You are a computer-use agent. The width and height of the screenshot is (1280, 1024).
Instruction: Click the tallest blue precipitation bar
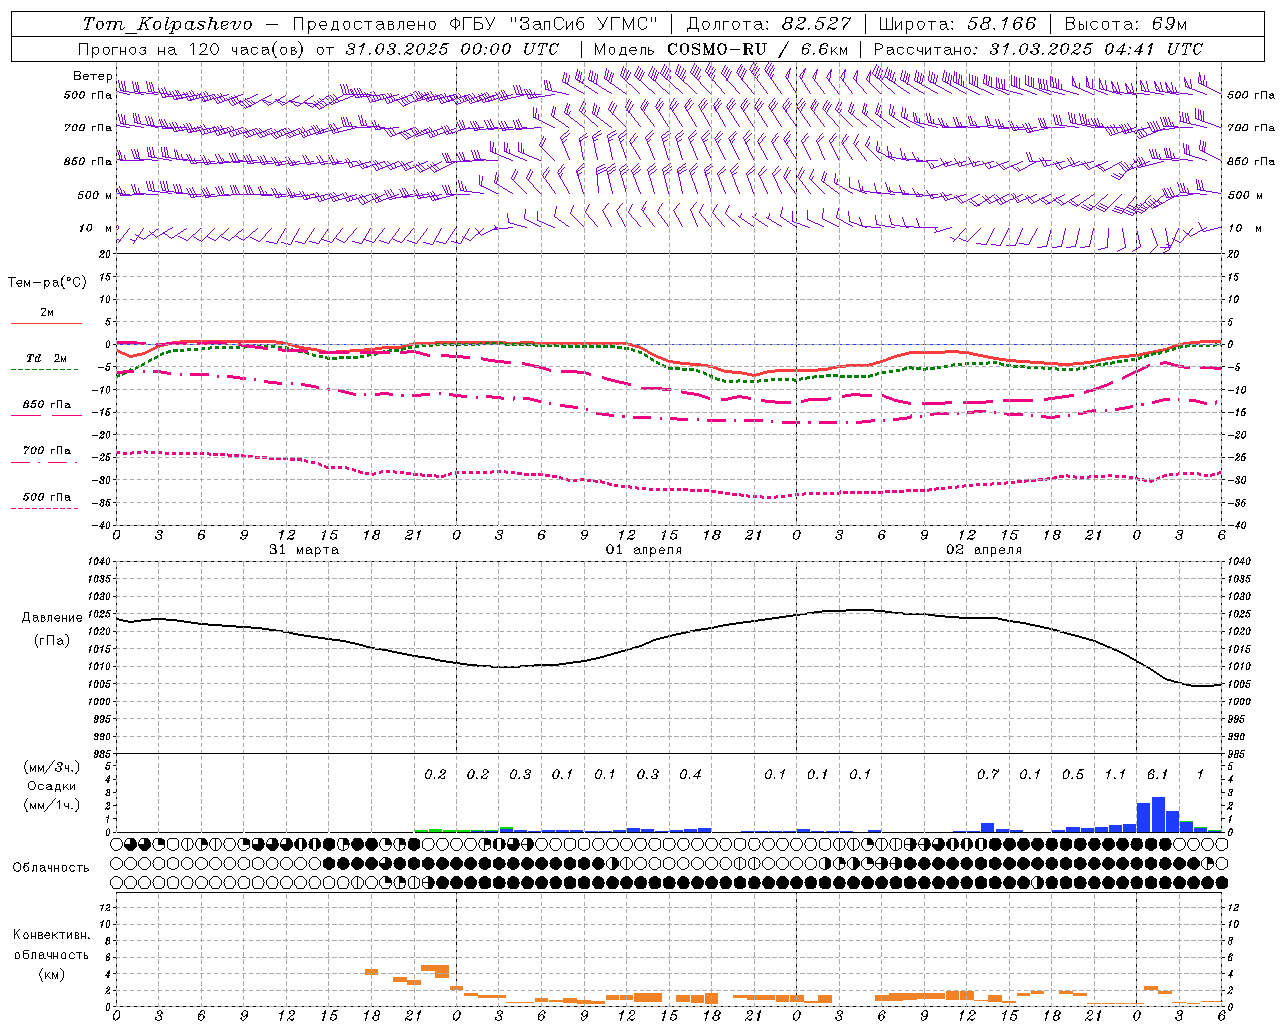coord(1158,814)
